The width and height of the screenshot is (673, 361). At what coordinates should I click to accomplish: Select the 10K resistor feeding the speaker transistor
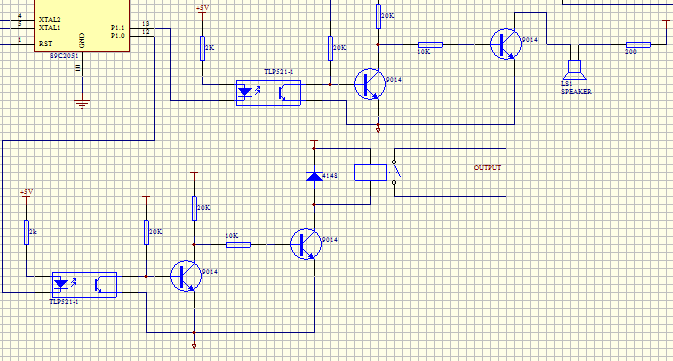coord(430,45)
